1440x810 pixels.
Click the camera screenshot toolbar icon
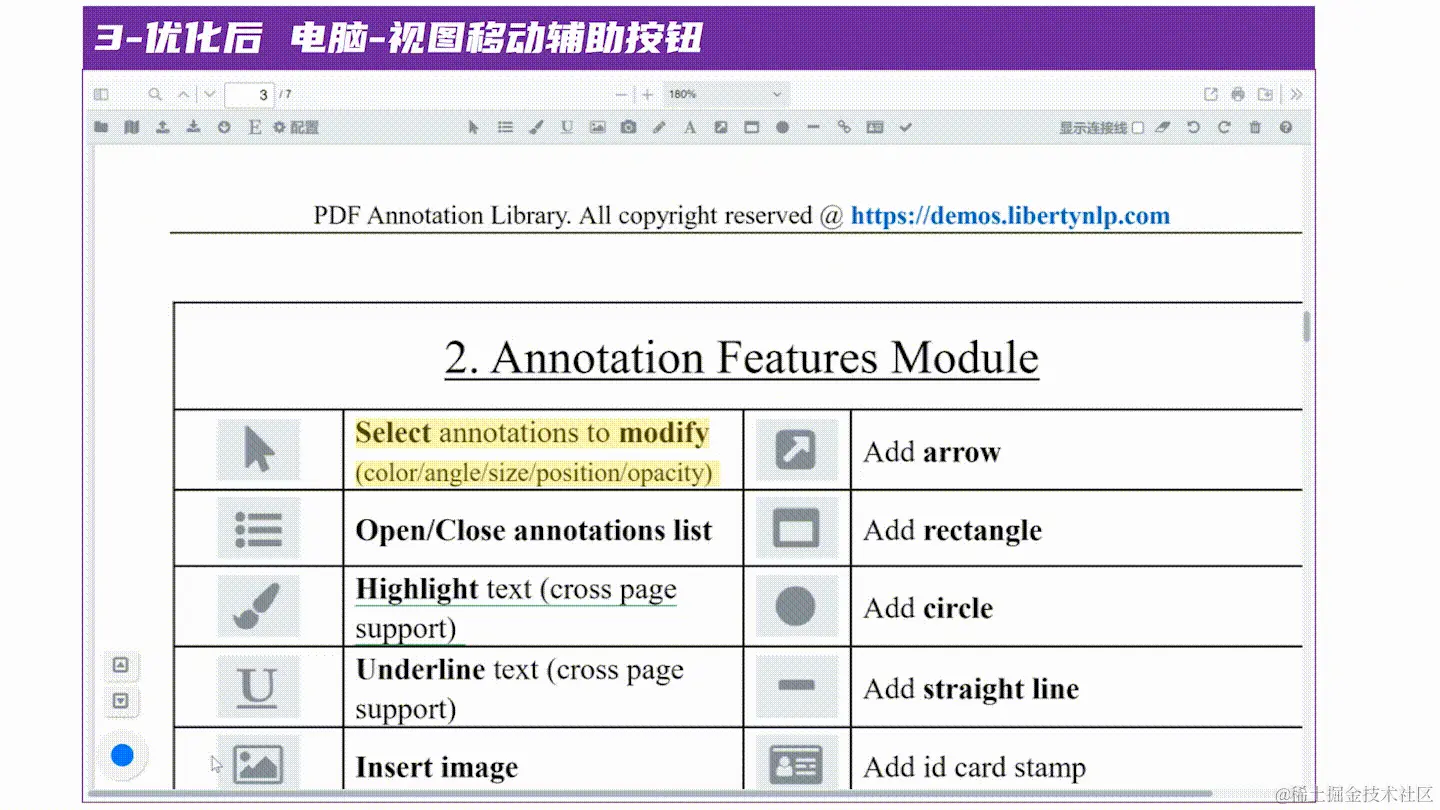[x=628, y=128]
